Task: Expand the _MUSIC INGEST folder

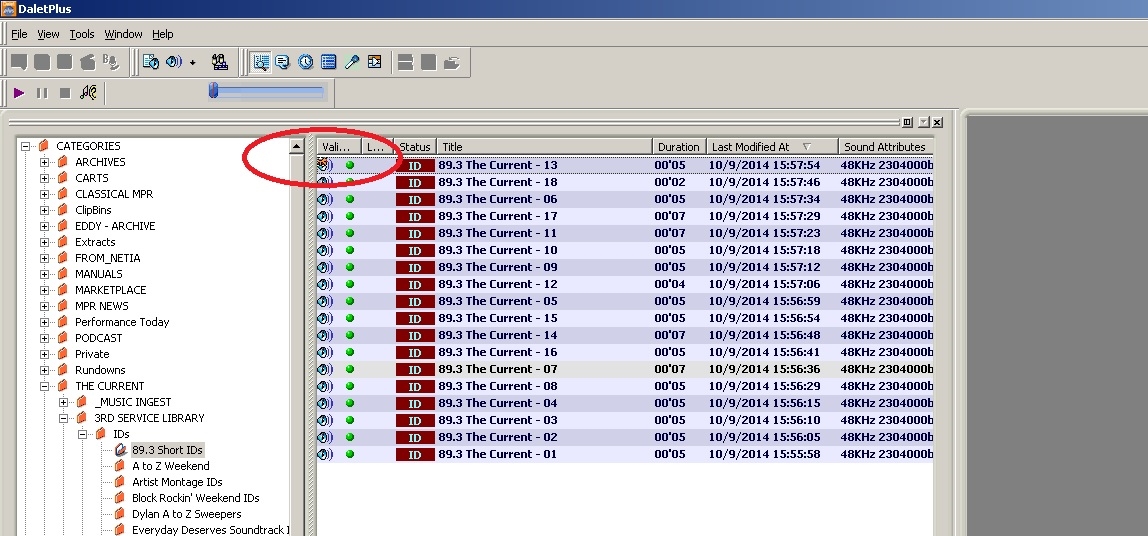Action: click(x=64, y=402)
